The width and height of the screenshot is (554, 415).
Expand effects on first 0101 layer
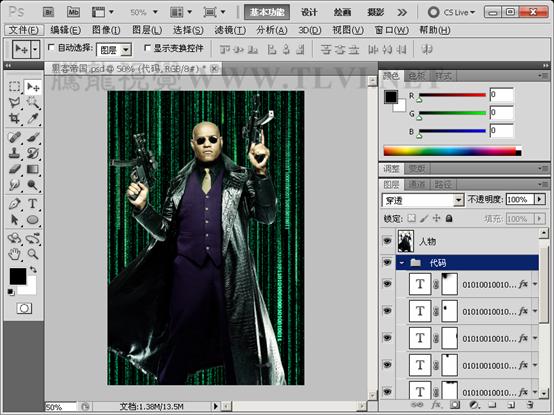pos(535,284)
